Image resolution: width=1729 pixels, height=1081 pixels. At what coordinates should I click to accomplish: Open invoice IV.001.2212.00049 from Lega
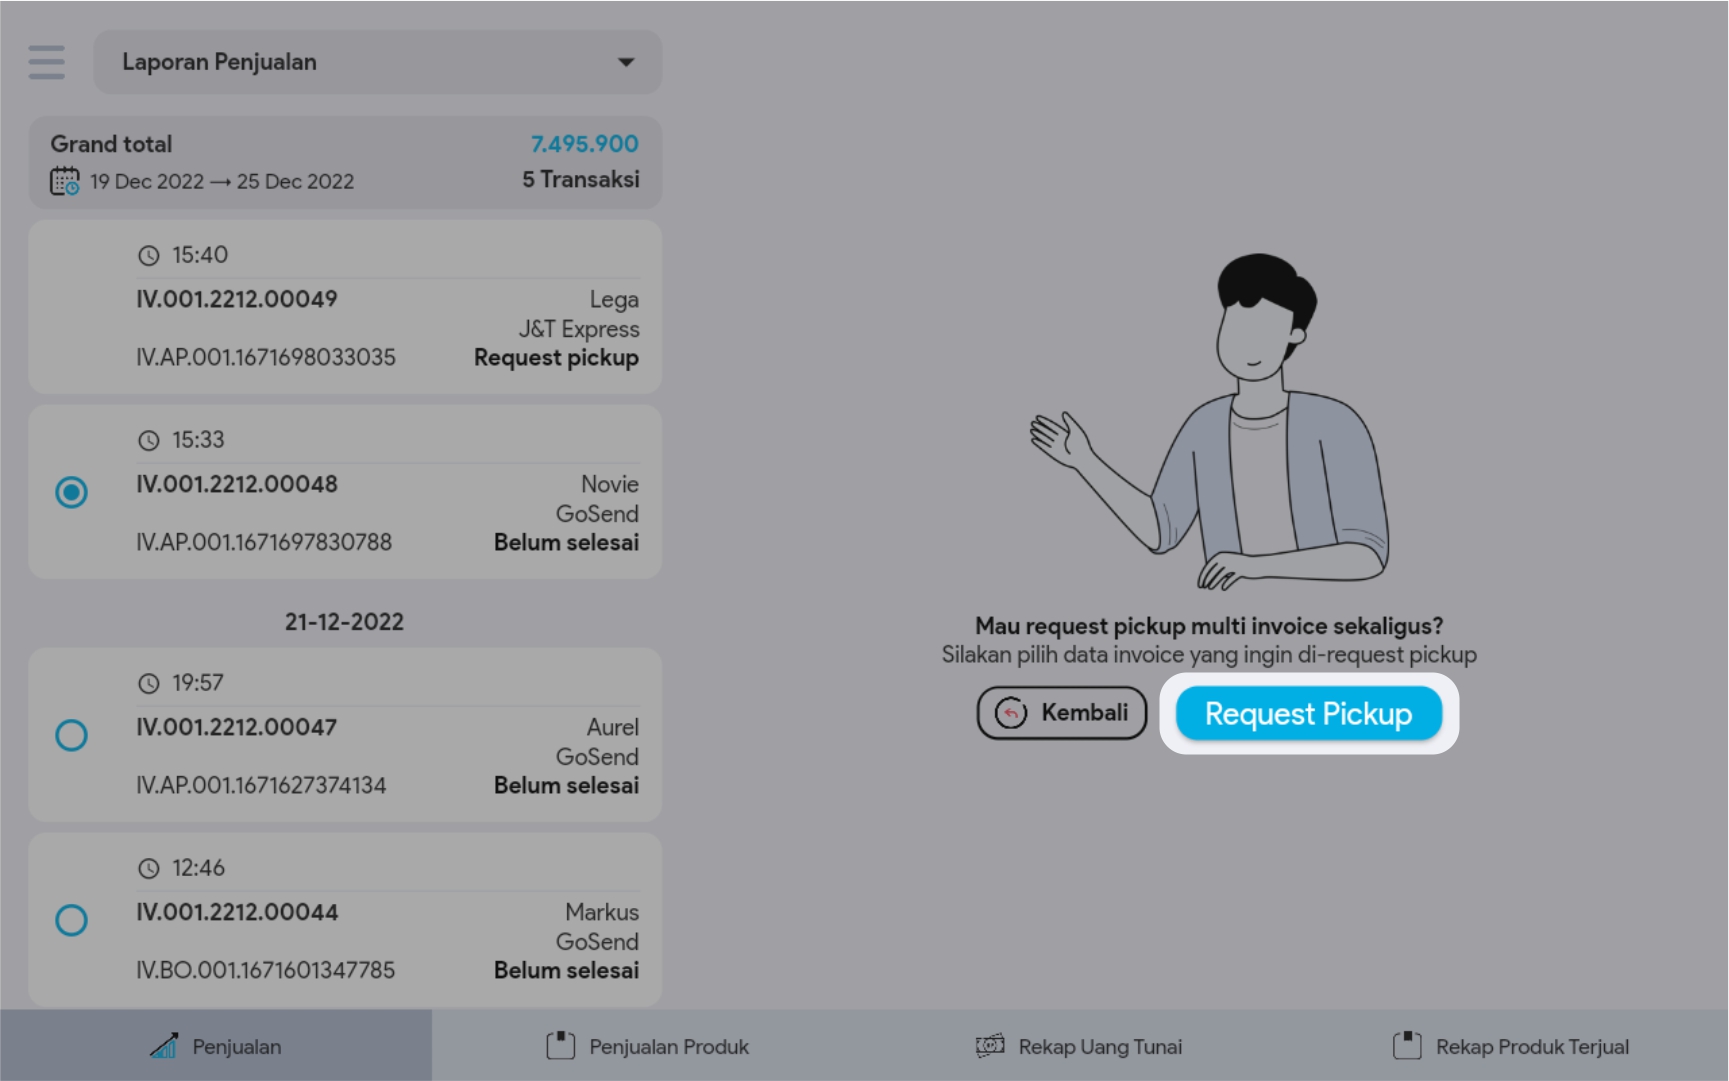pyautogui.click(x=345, y=307)
